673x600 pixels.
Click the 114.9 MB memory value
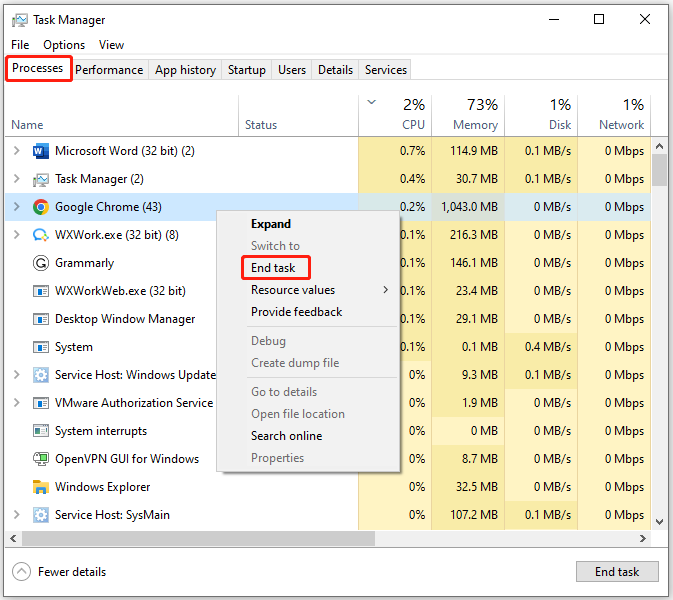coord(474,151)
